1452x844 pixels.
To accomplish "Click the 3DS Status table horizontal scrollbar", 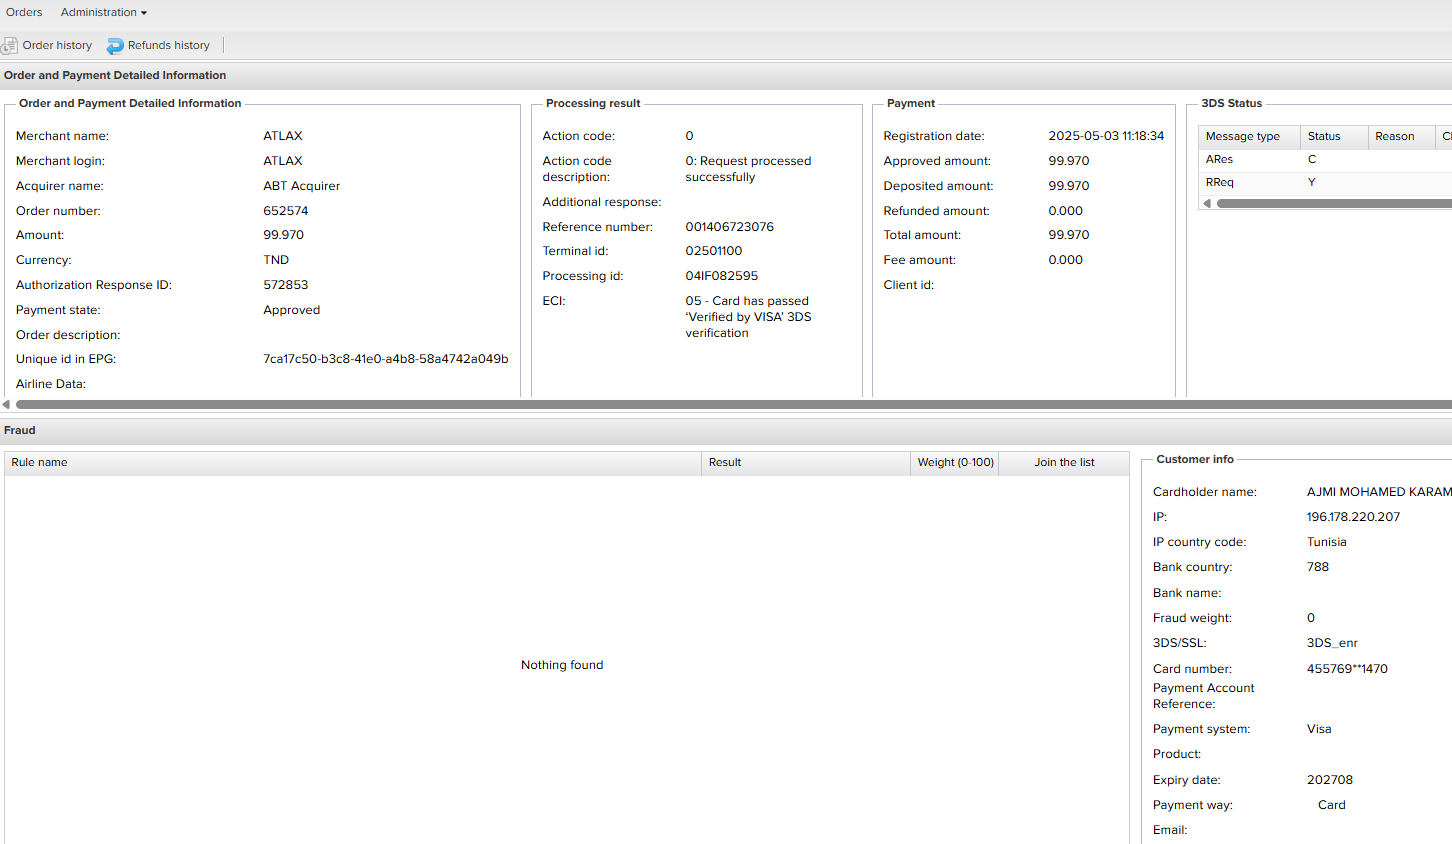I will click(1330, 203).
